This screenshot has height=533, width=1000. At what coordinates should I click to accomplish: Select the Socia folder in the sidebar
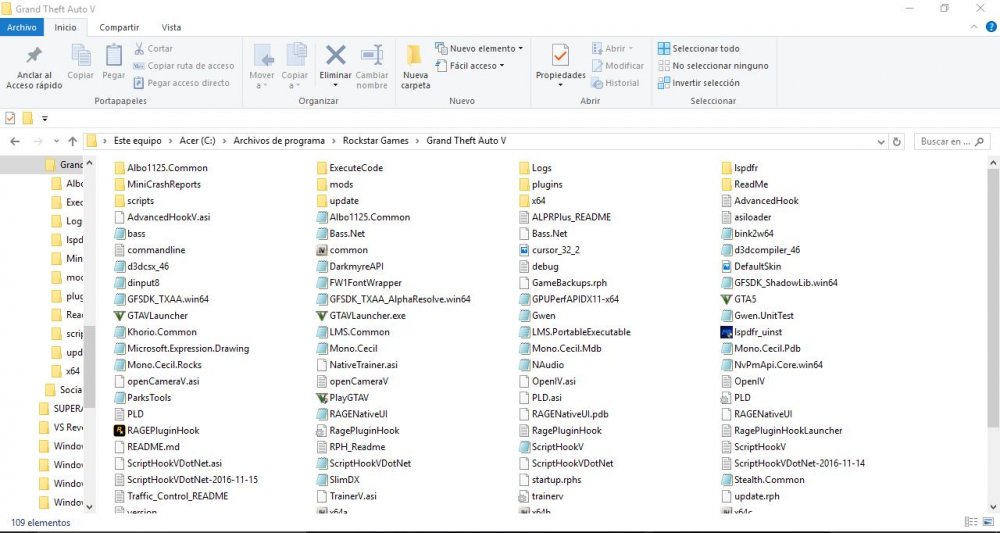pos(63,390)
